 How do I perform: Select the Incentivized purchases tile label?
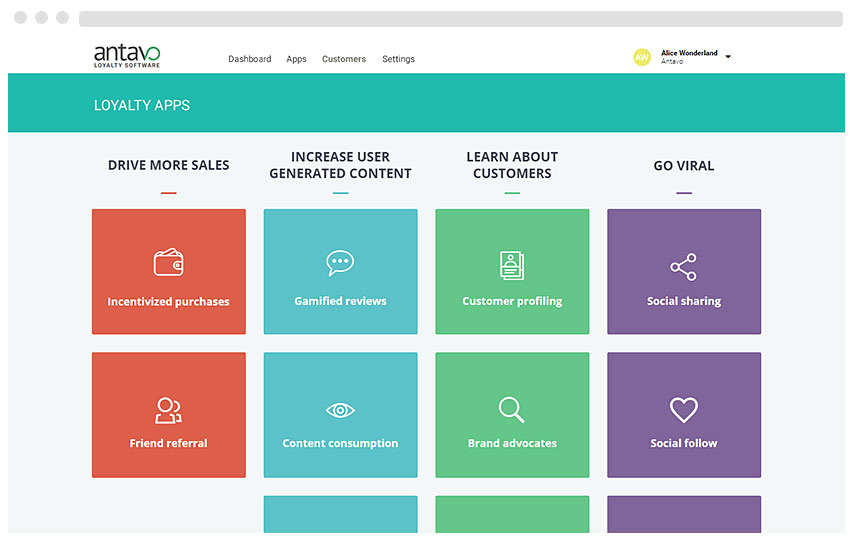[x=168, y=301]
